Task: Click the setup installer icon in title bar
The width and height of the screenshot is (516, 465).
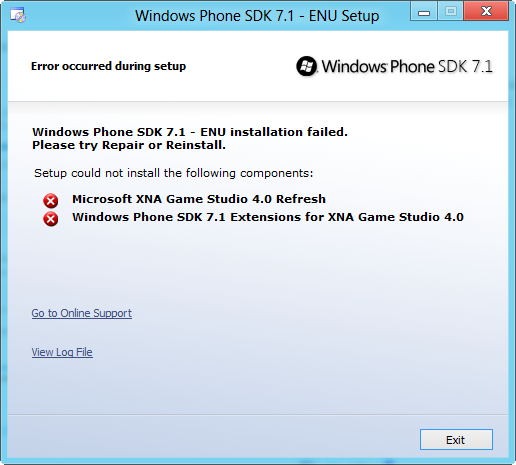Action: [x=18, y=15]
